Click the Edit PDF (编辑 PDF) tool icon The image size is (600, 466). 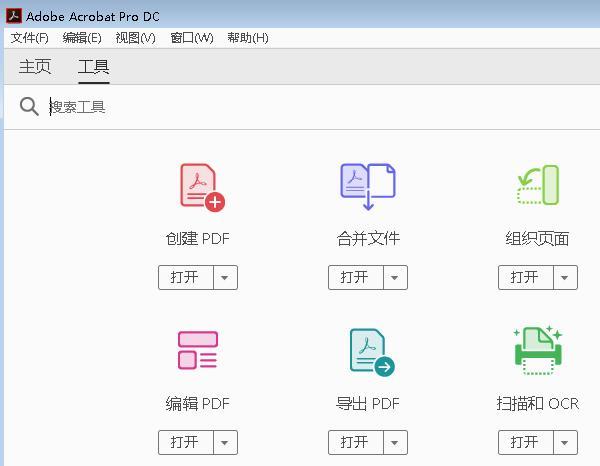198,350
